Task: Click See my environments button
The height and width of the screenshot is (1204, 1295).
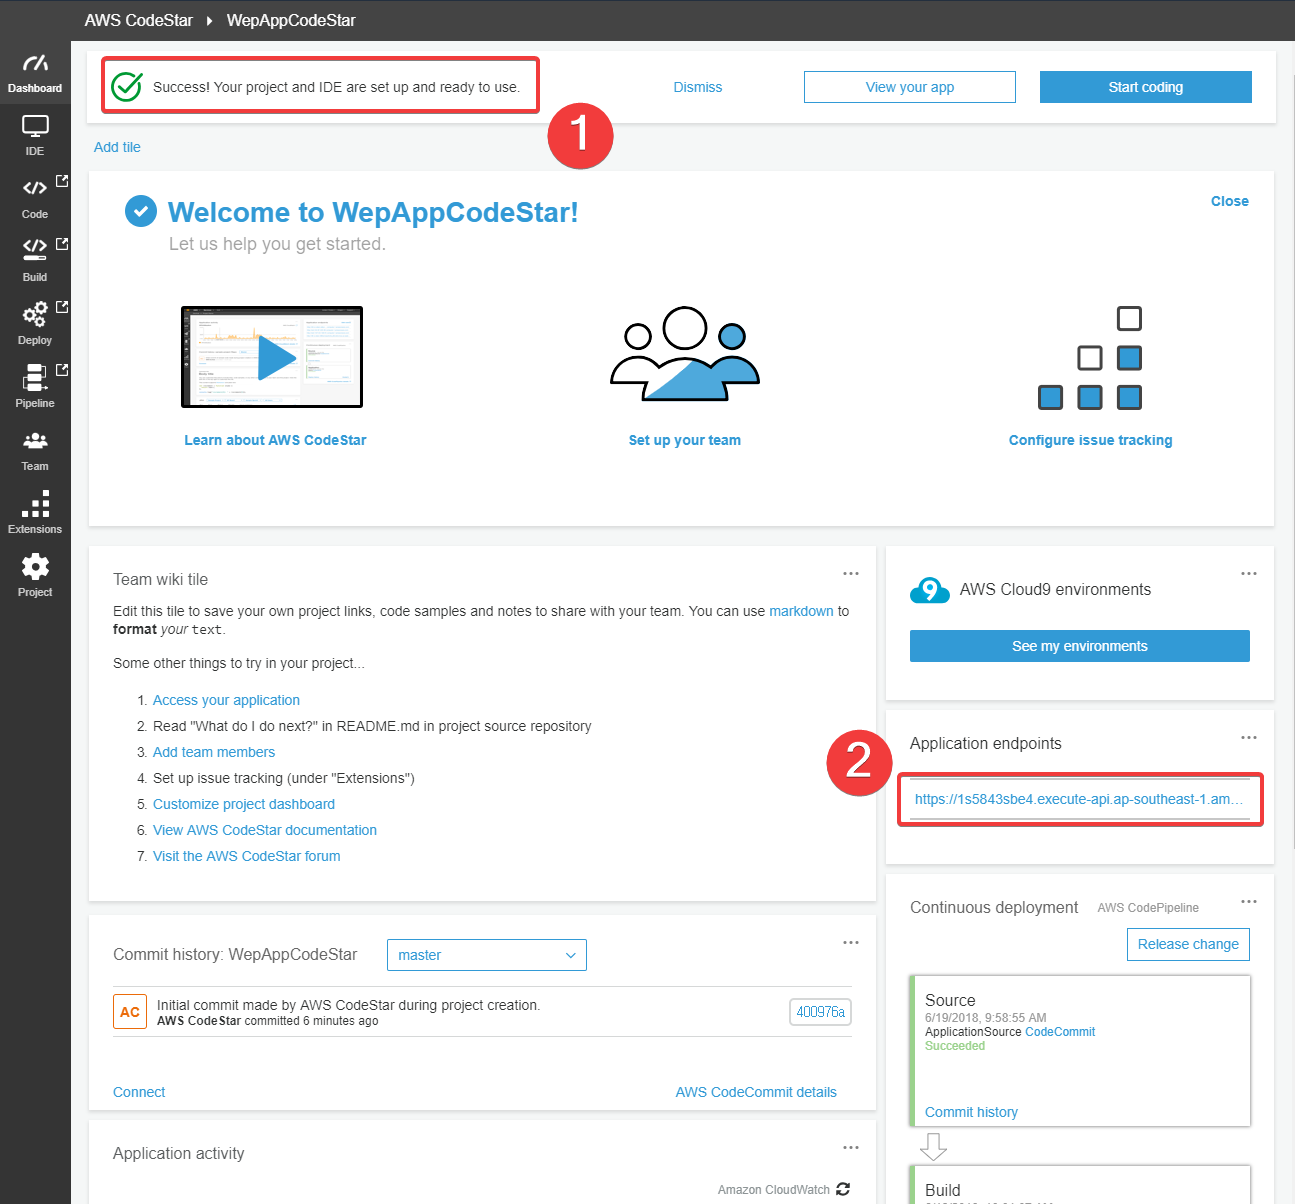Action: [x=1080, y=646]
